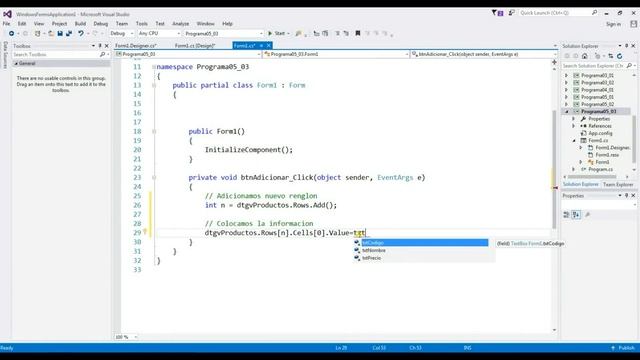Click Solution Explorer horizontal scrollbar thumb
Image resolution: width=640 pixels, height=360 pixels.
[592, 177]
